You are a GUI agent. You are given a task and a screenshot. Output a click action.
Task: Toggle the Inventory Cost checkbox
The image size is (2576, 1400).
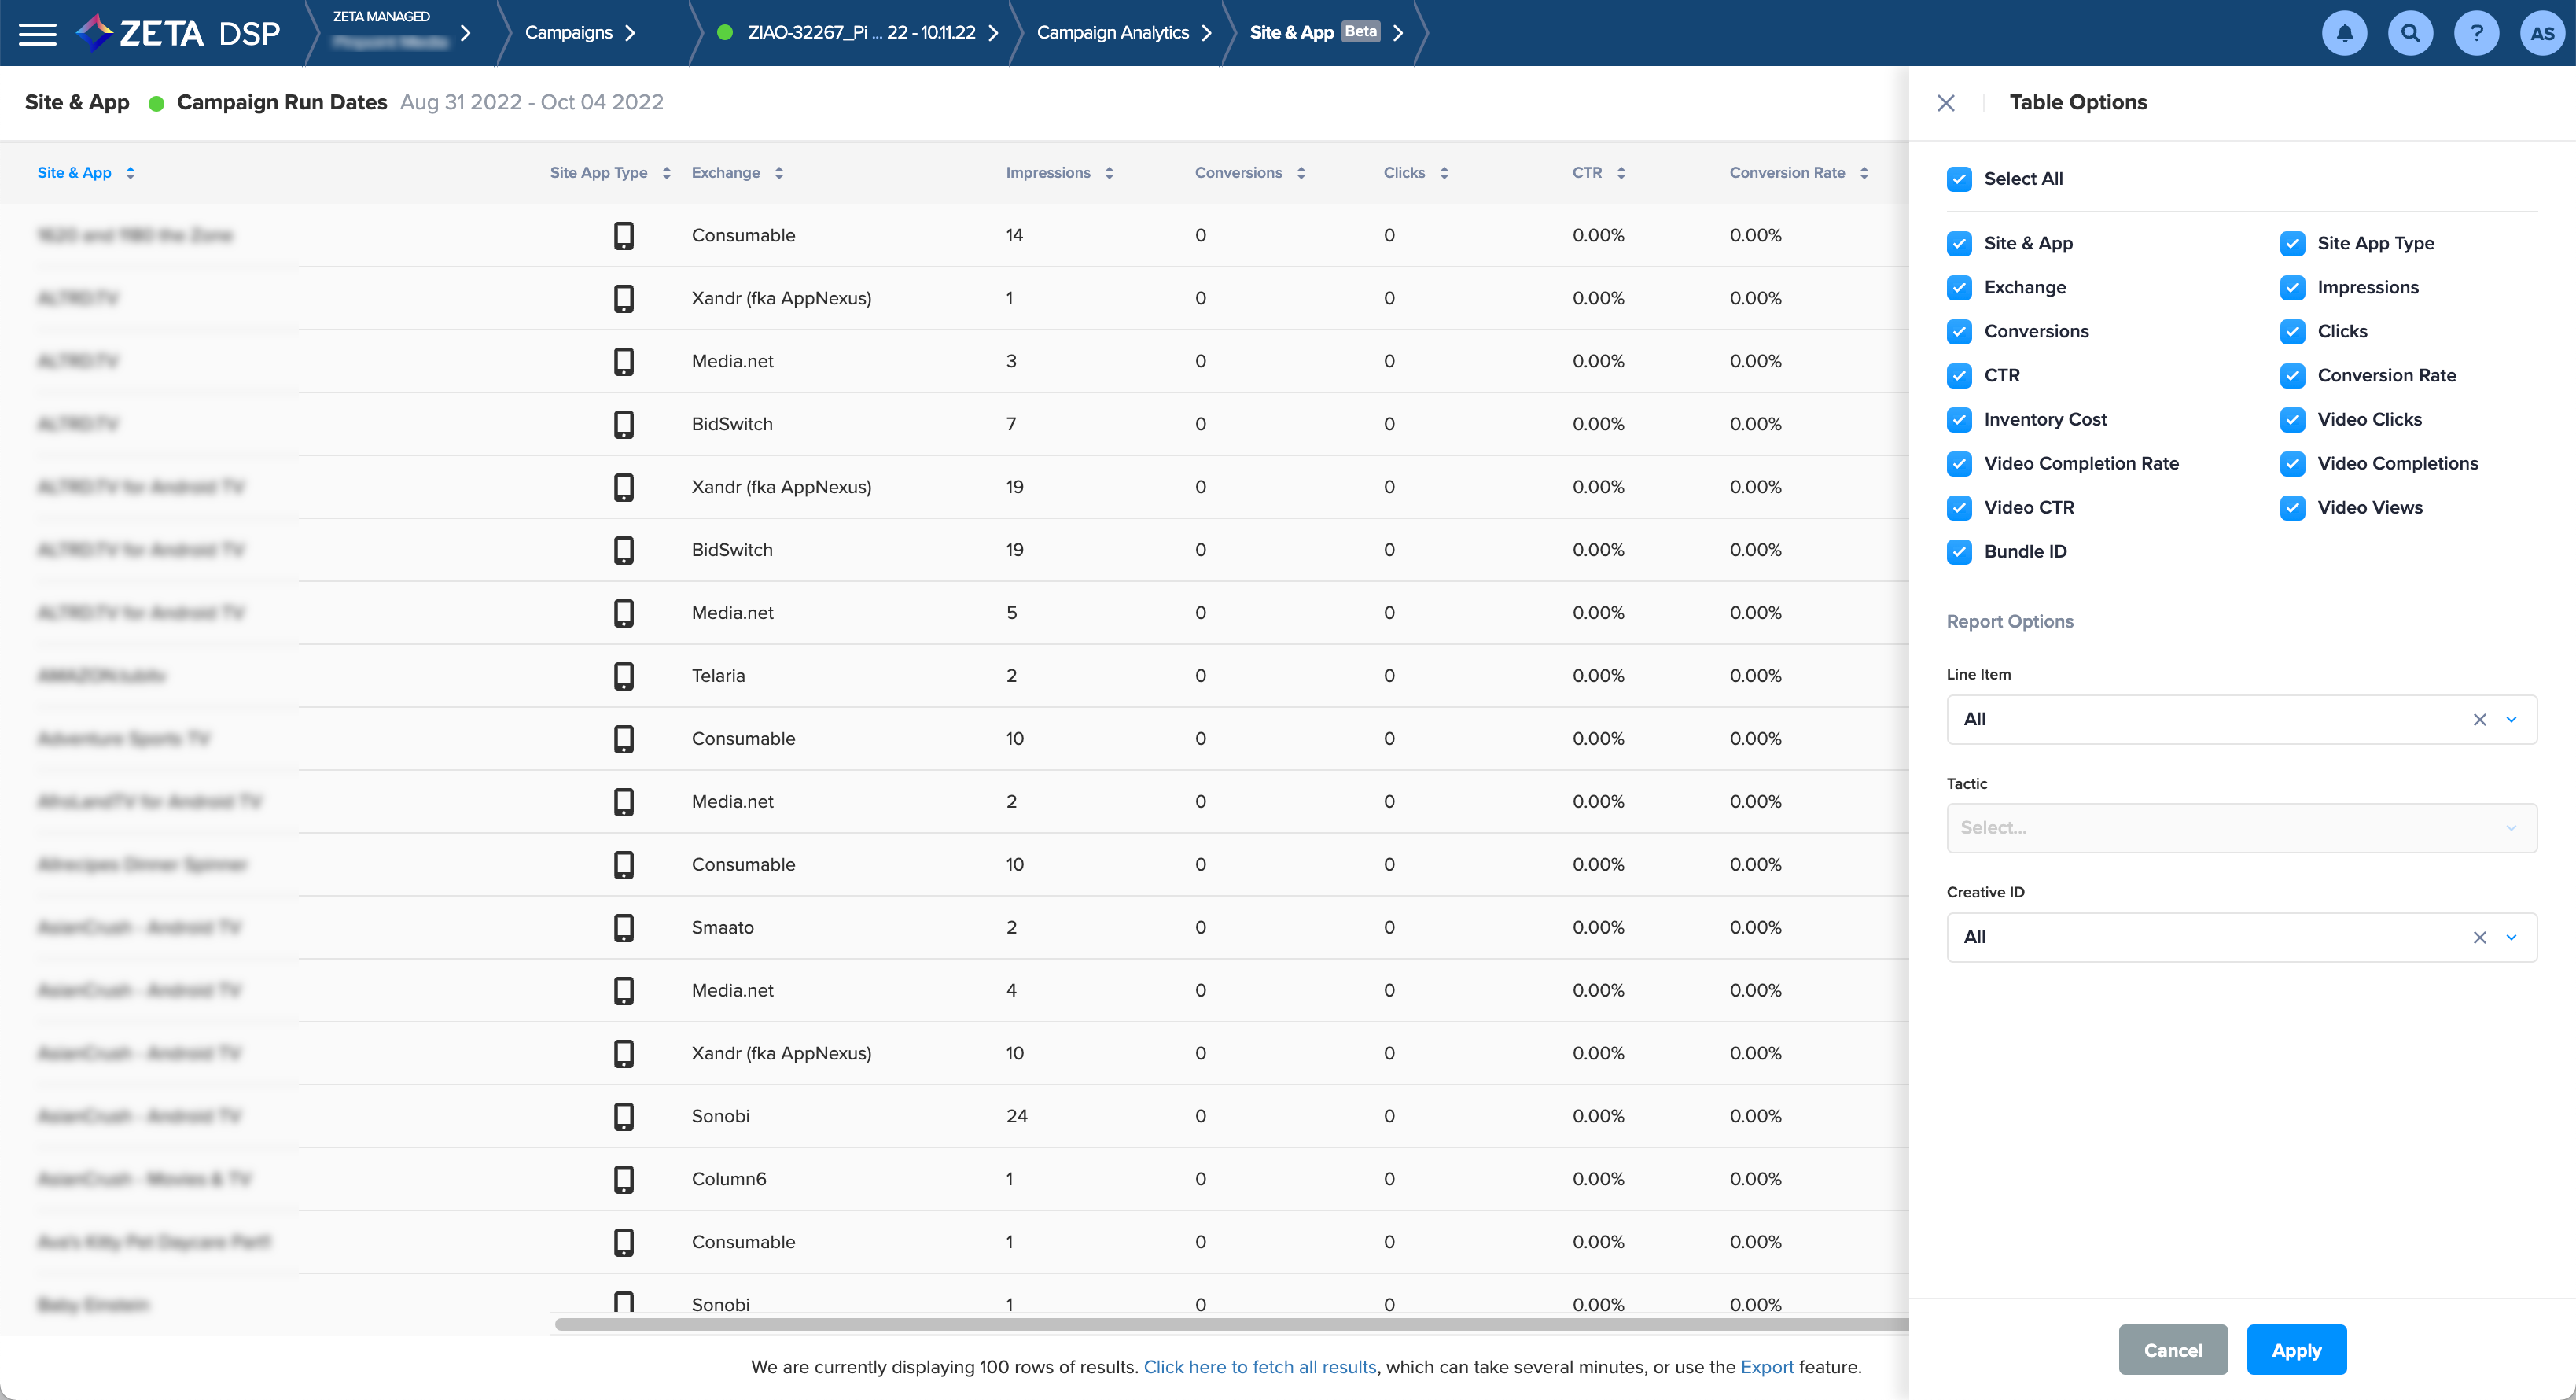(x=1959, y=420)
